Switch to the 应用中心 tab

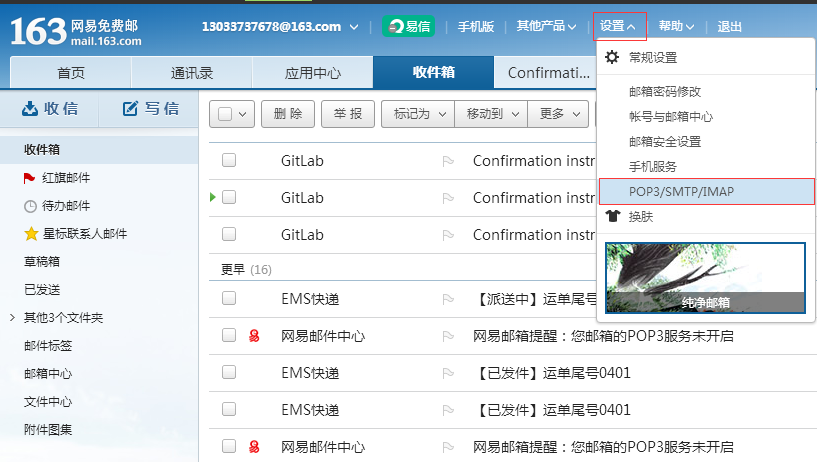[x=313, y=72]
